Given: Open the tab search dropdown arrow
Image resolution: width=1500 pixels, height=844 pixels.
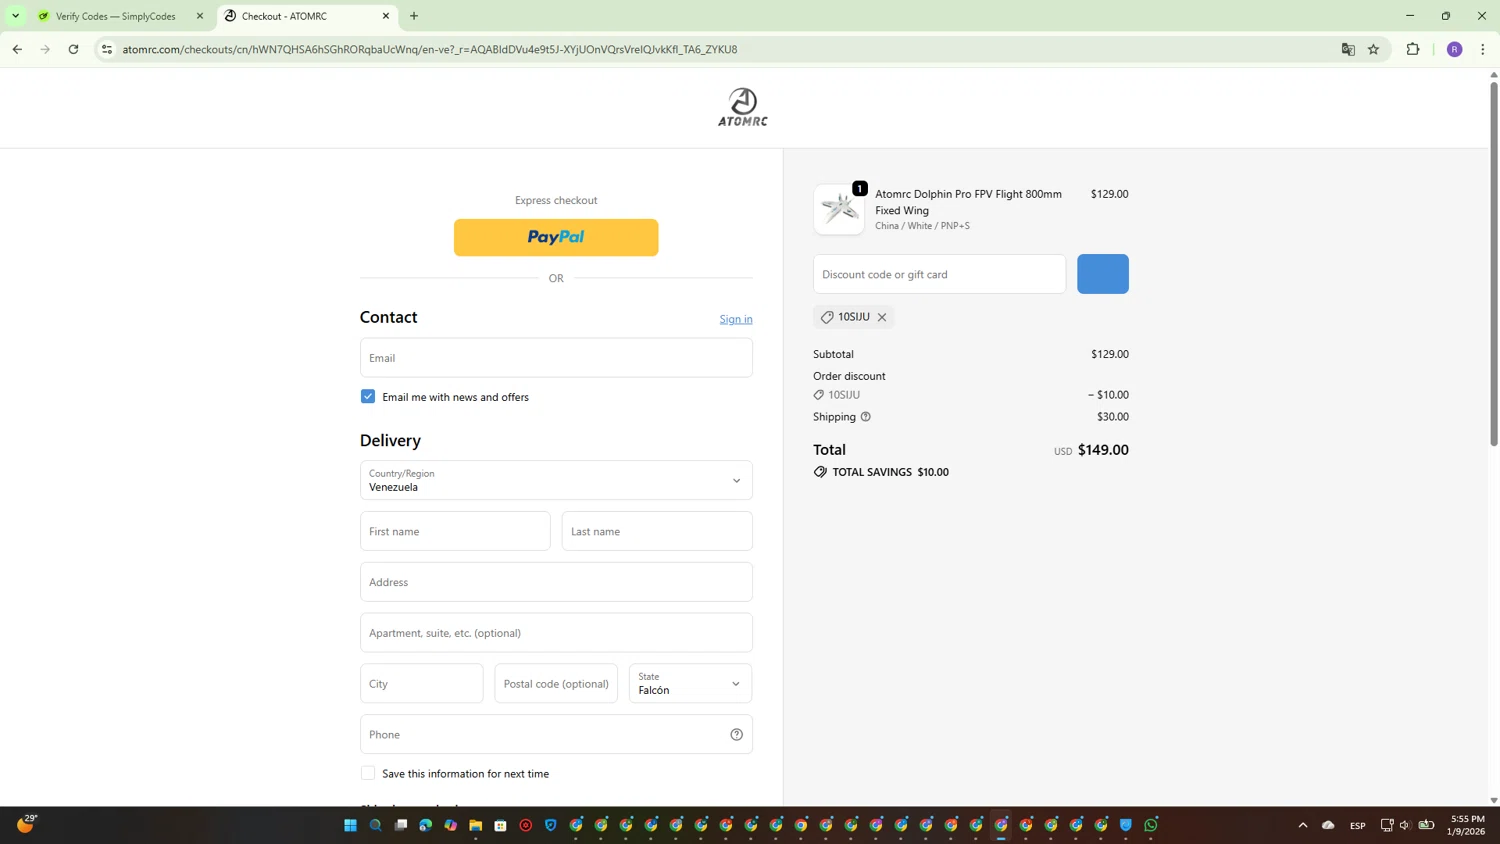Looking at the screenshot, I should point(16,16).
